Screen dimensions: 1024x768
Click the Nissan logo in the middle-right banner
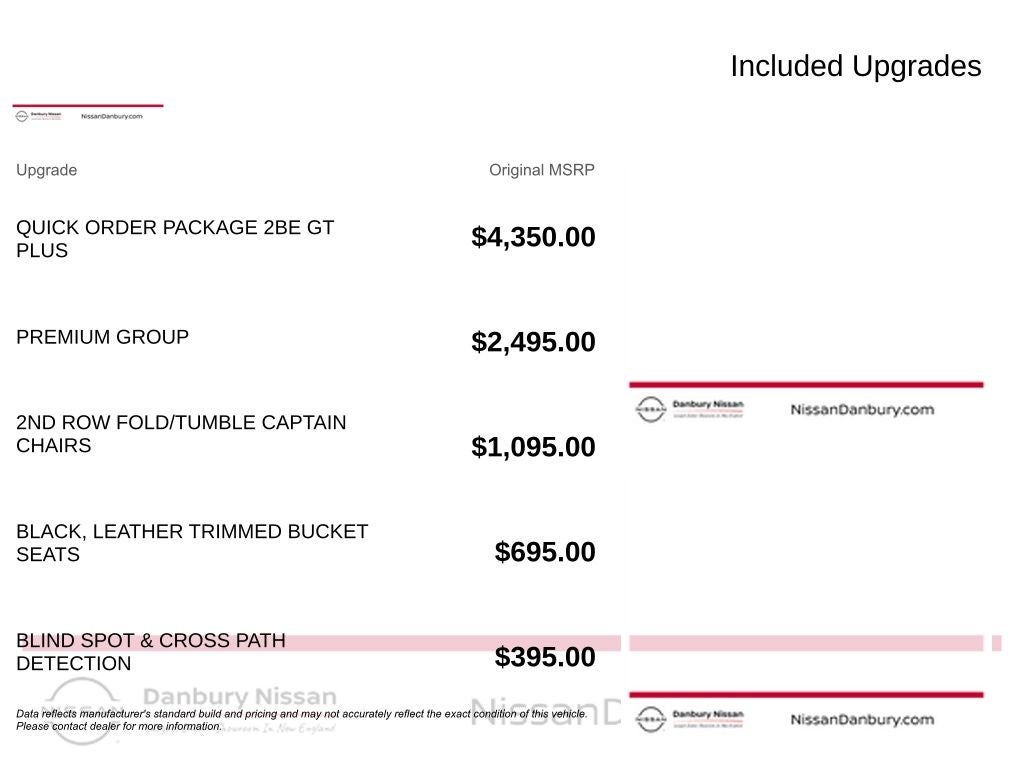[651, 409]
